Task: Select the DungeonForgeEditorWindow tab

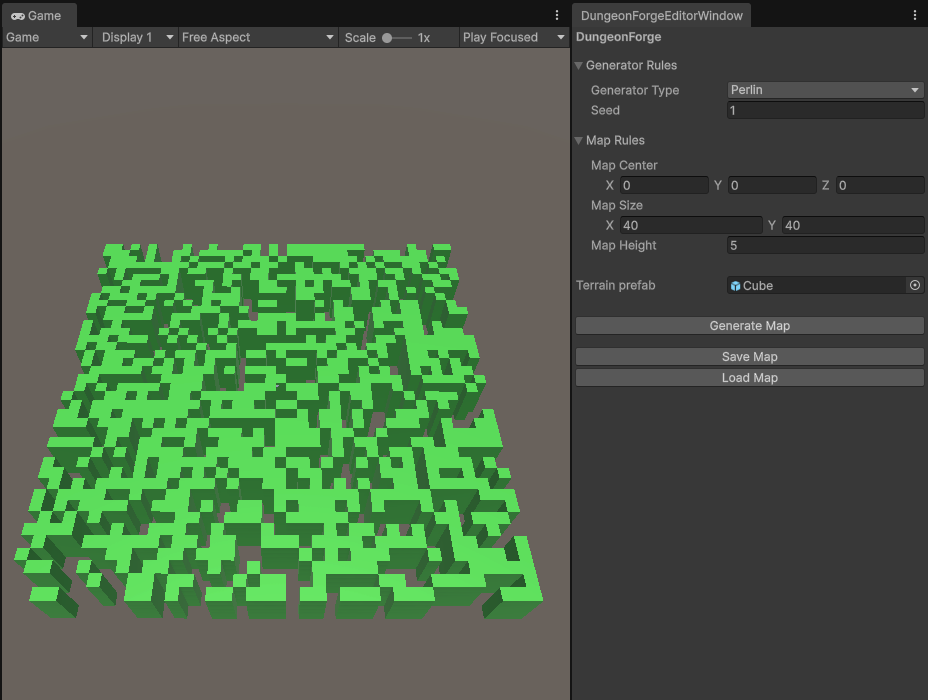Action: [662, 16]
